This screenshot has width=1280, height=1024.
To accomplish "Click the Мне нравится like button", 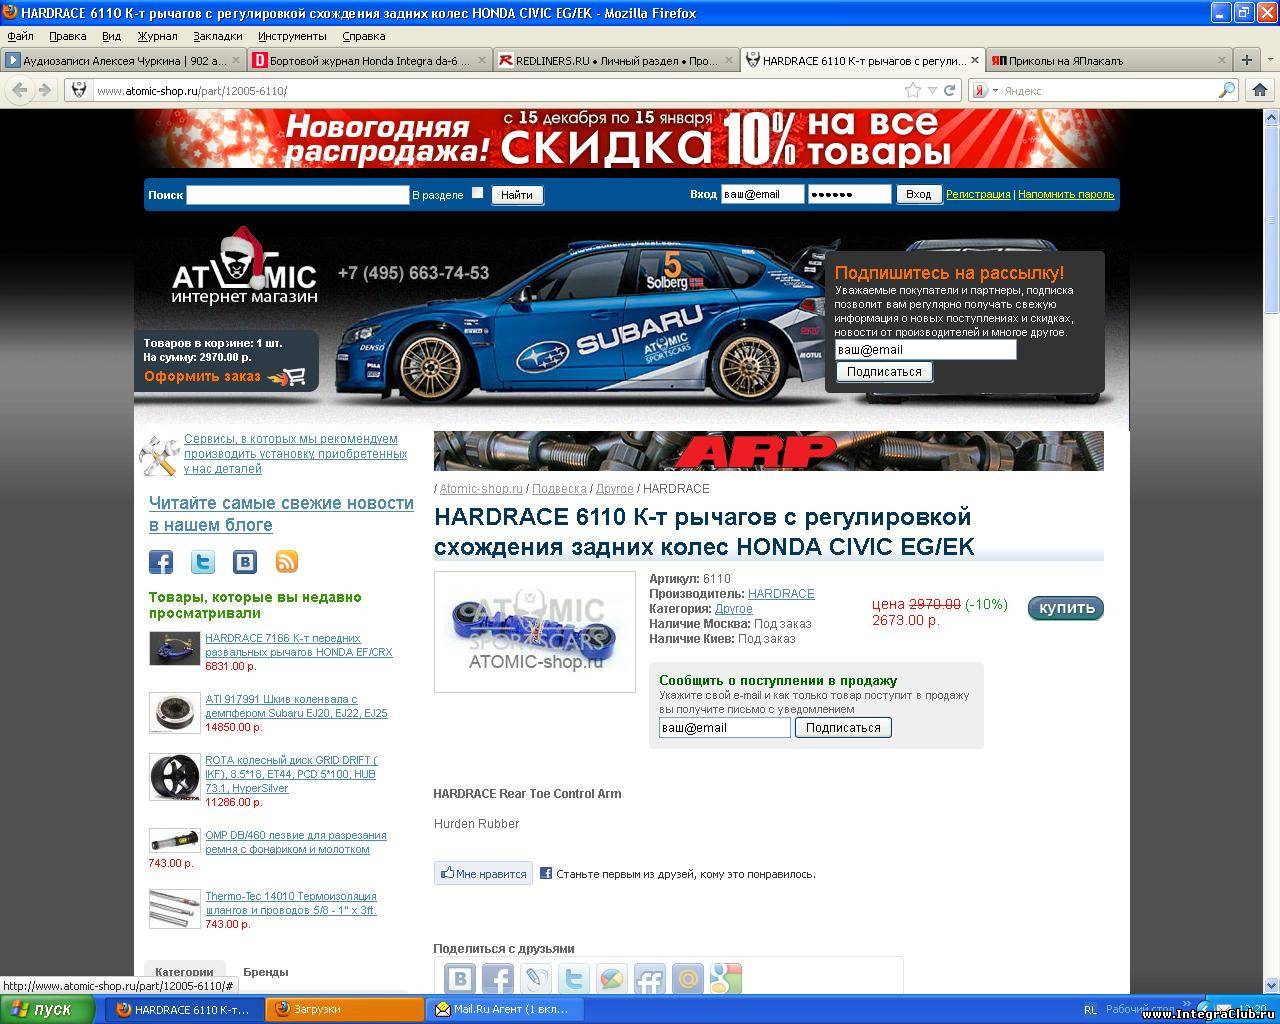I will click(x=483, y=874).
